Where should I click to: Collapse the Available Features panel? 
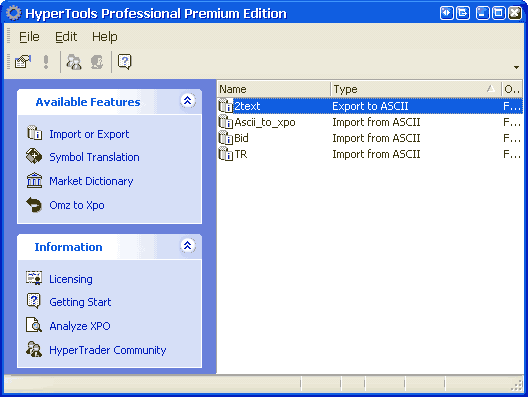point(188,100)
